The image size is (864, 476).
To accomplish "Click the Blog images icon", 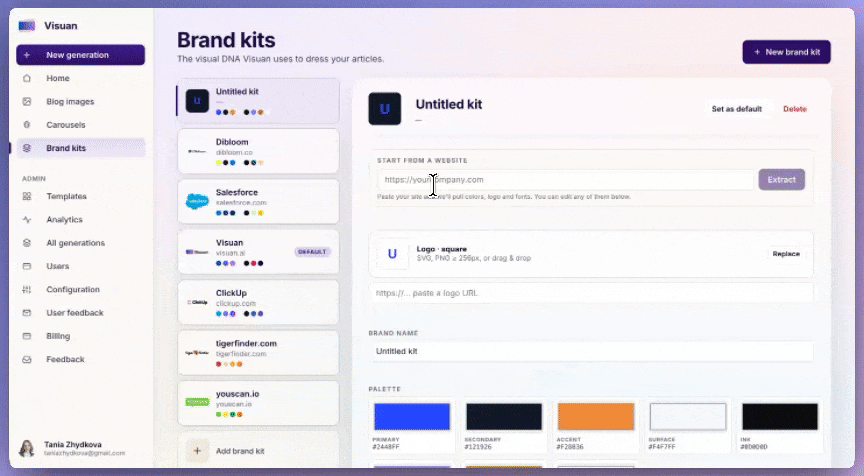I will coord(26,101).
